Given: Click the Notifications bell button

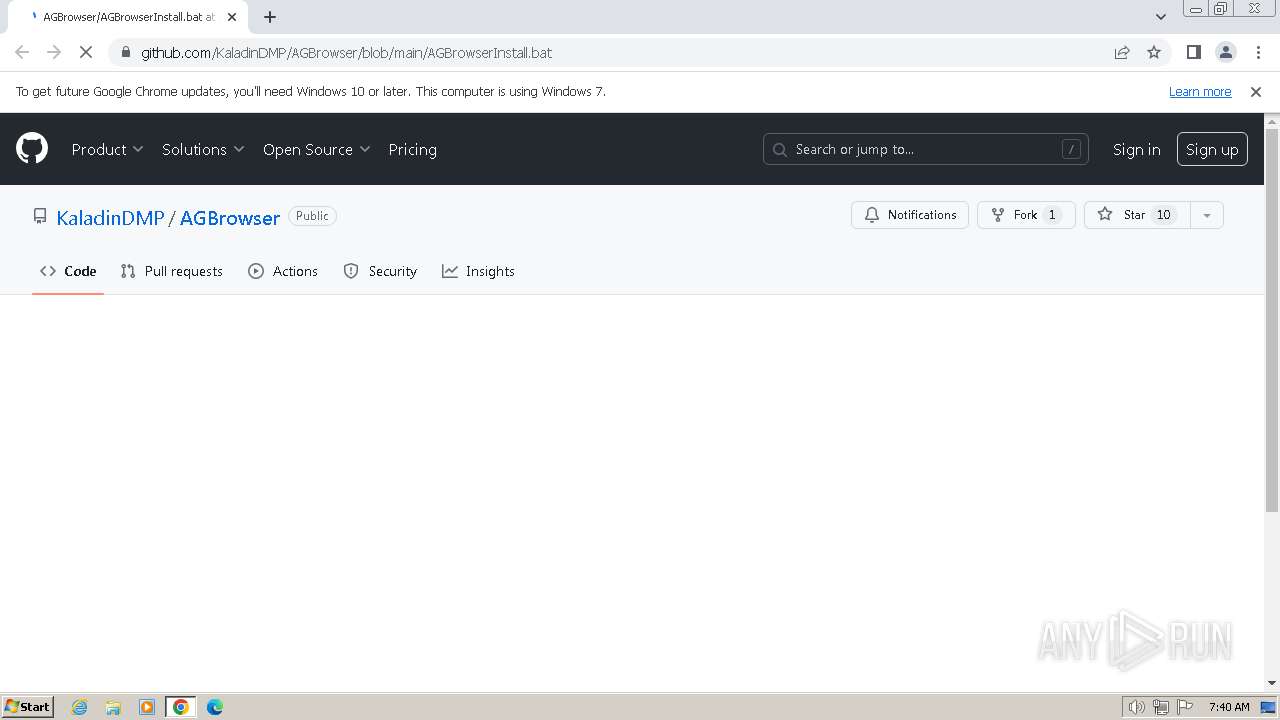Looking at the screenshot, I should (x=910, y=215).
